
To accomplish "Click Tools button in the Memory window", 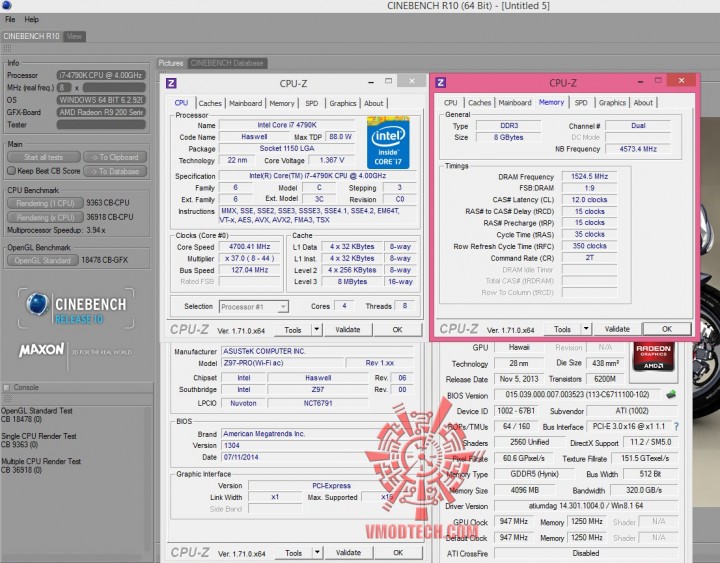I will pos(562,329).
